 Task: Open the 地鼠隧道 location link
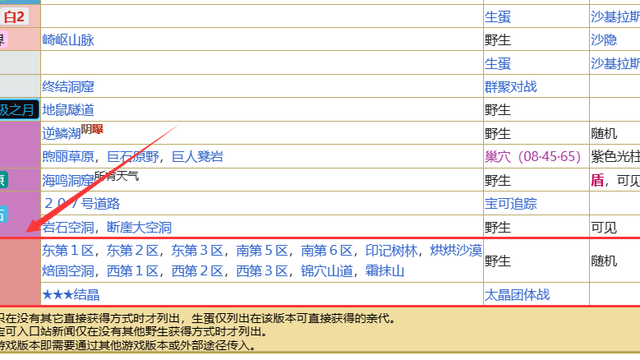click(68, 110)
